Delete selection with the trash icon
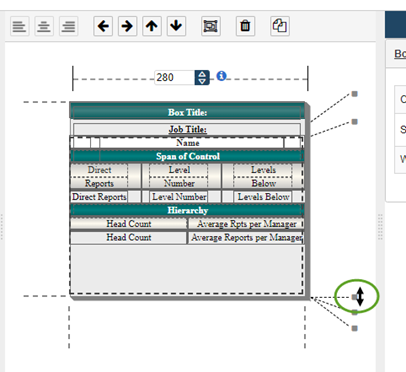Viewport: 406px width, 372px height. click(245, 26)
